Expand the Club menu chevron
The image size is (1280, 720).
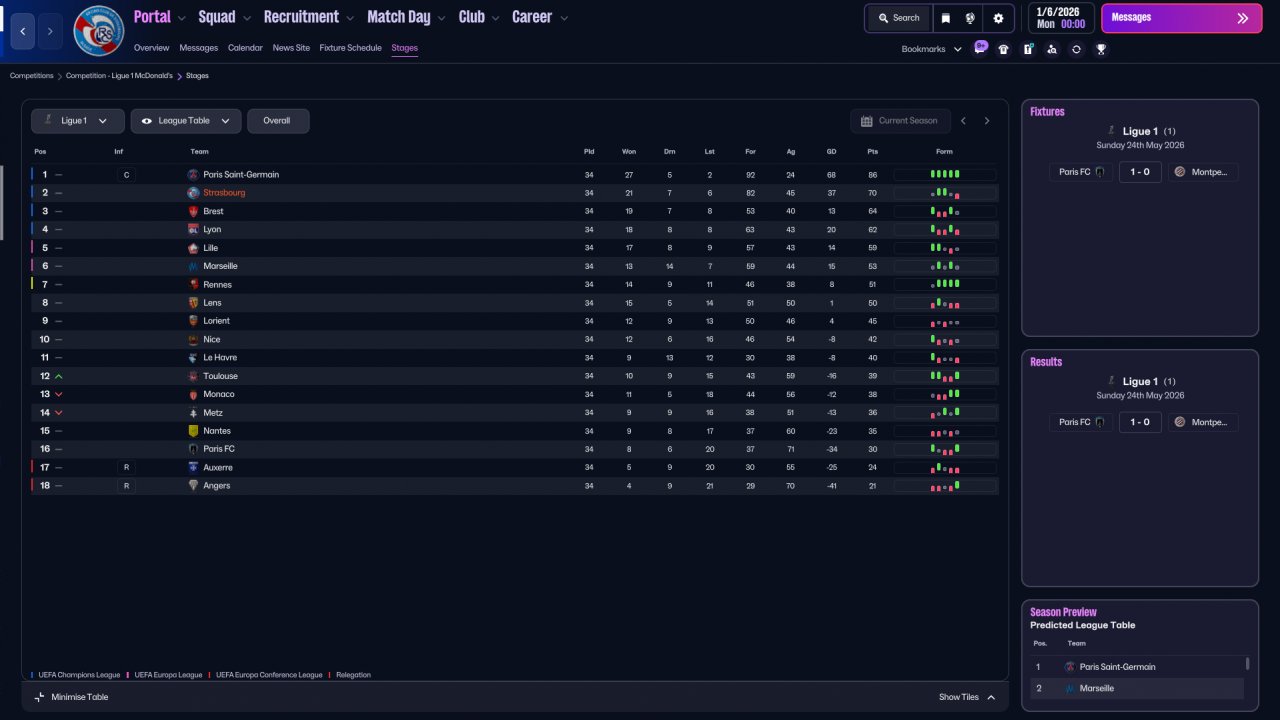coord(494,18)
